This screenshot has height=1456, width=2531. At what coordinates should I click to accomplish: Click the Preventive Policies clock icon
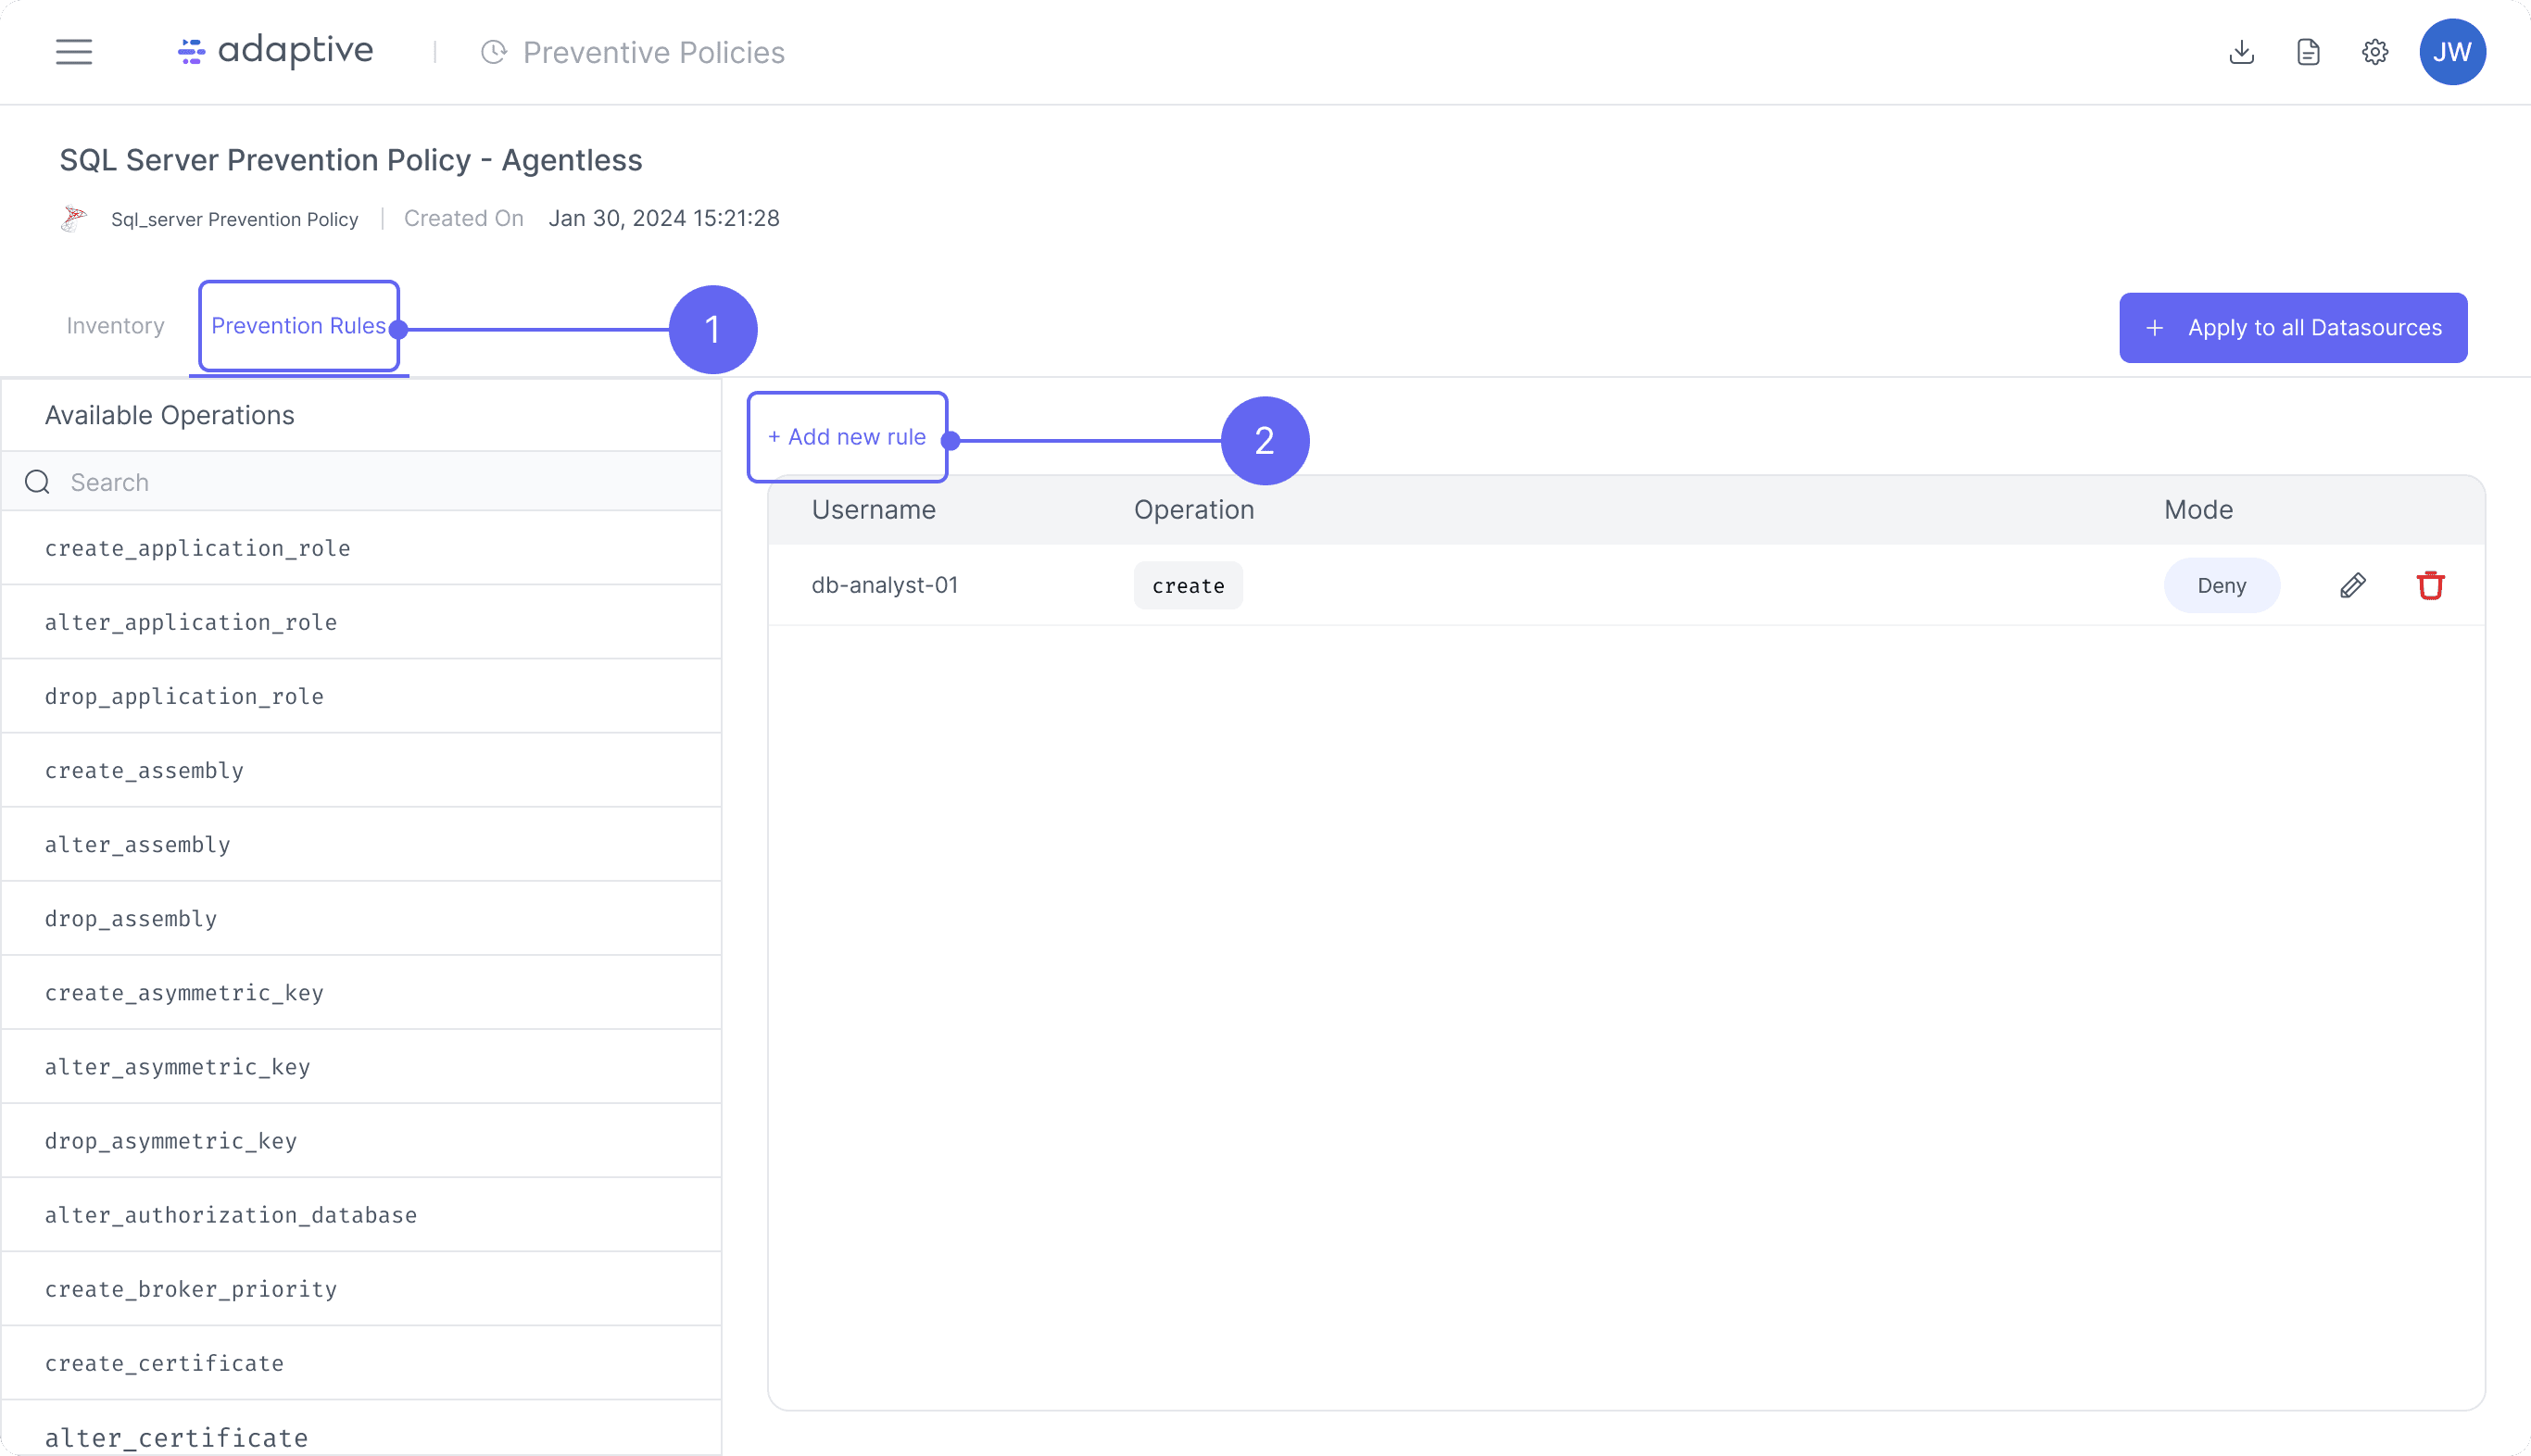pyautogui.click(x=494, y=52)
